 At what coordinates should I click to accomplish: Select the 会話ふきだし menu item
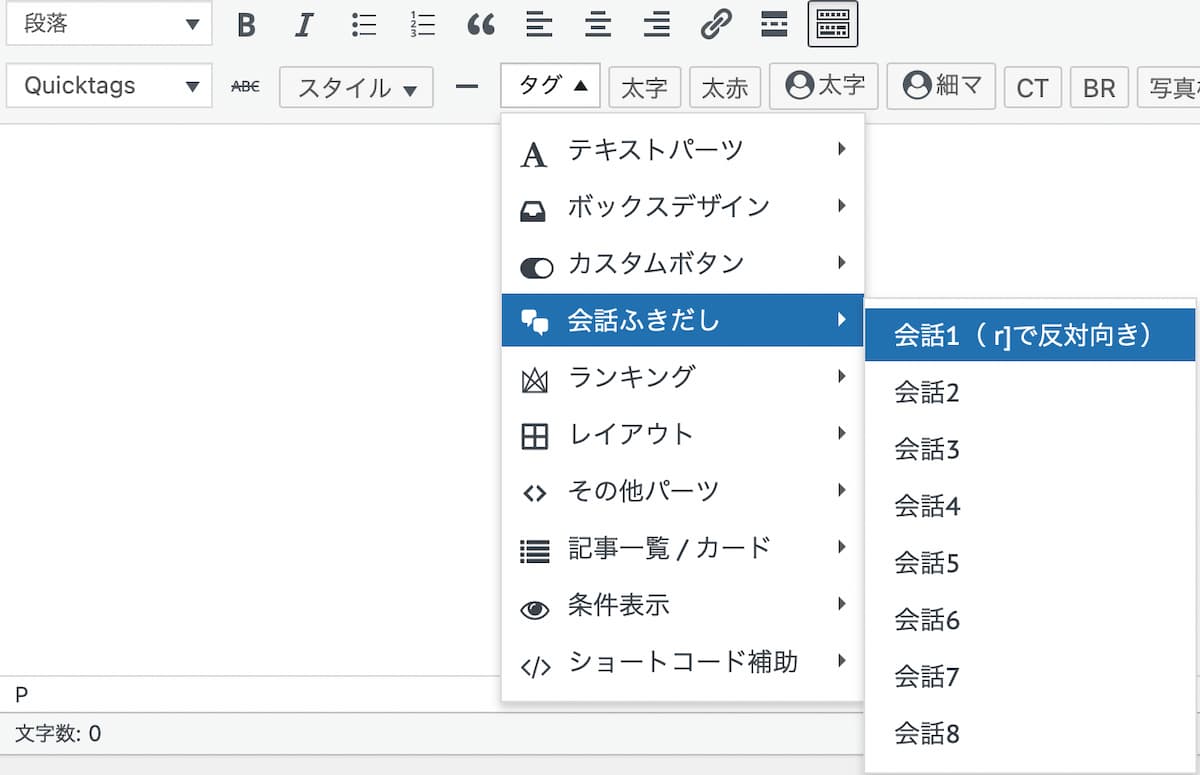(x=683, y=320)
